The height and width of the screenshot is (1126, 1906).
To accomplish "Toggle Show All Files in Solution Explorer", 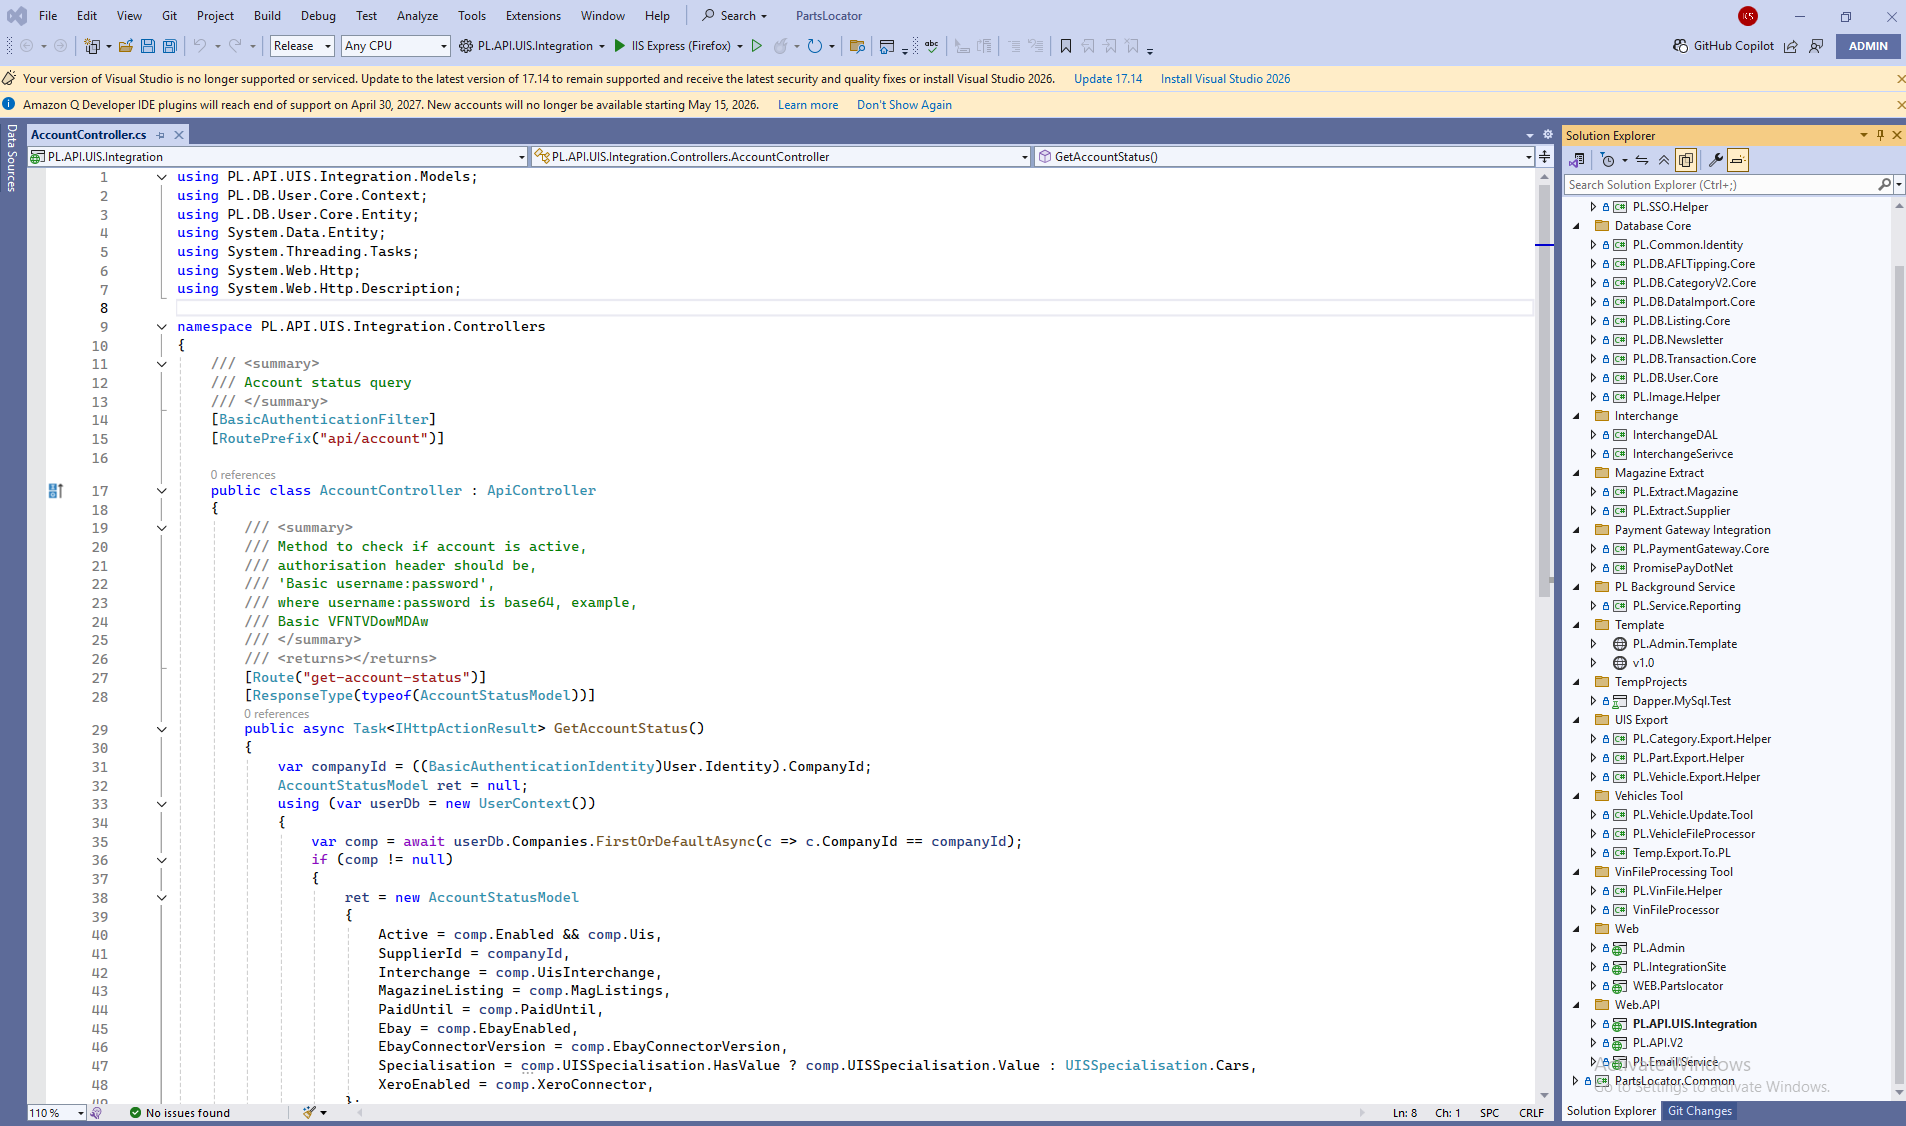I will [1686, 160].
